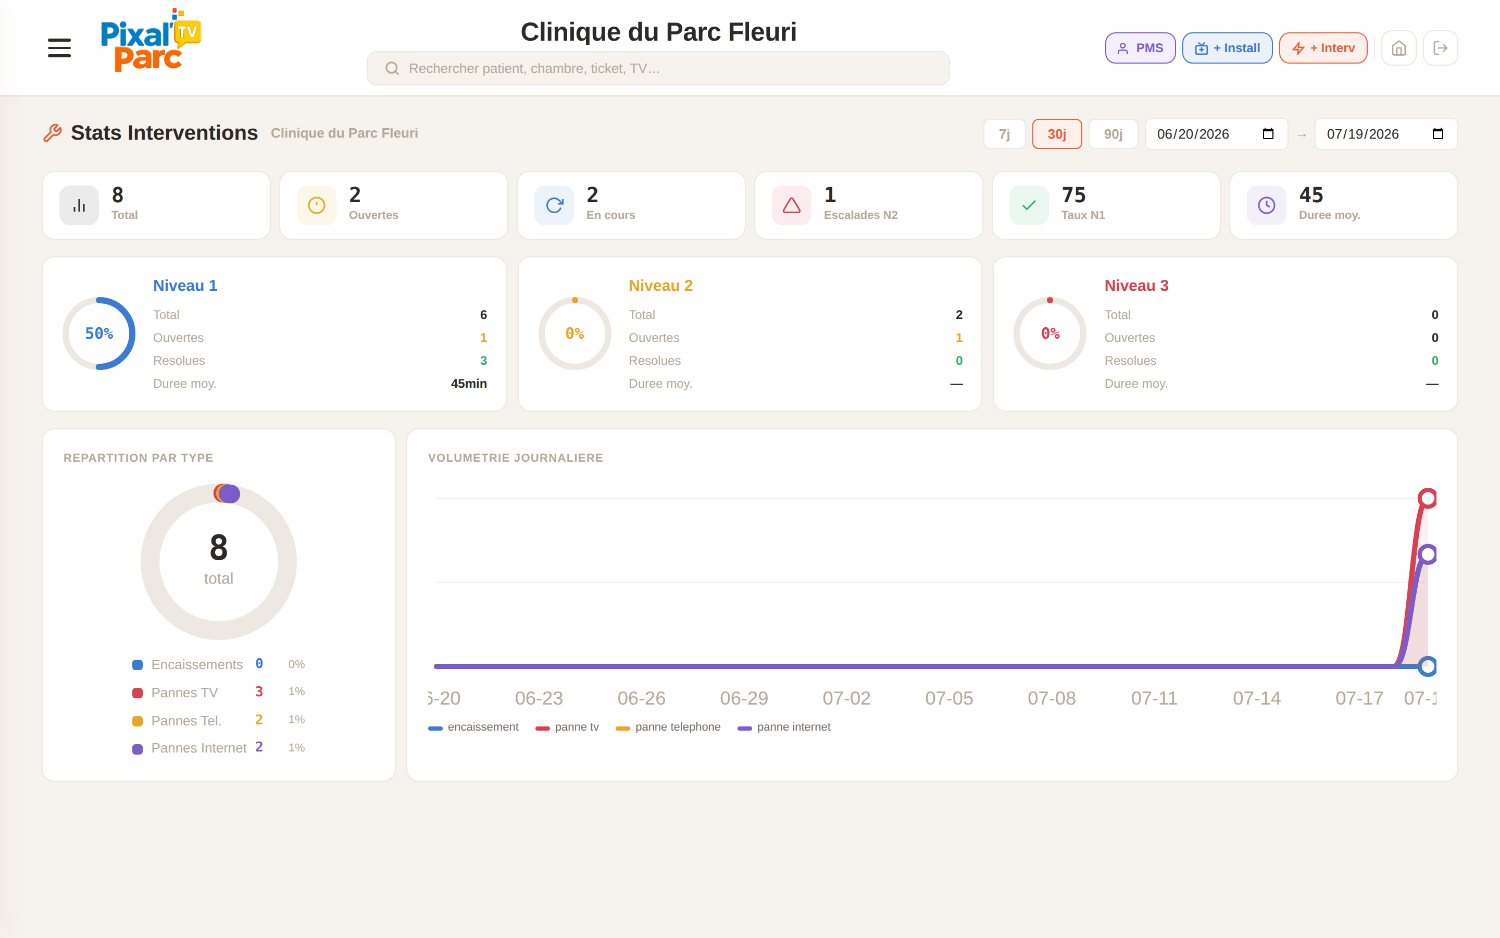The width and height of the screenshot is (1500, 938).
Task: Toggle the encaissement legend series
Action: [473, 727]
